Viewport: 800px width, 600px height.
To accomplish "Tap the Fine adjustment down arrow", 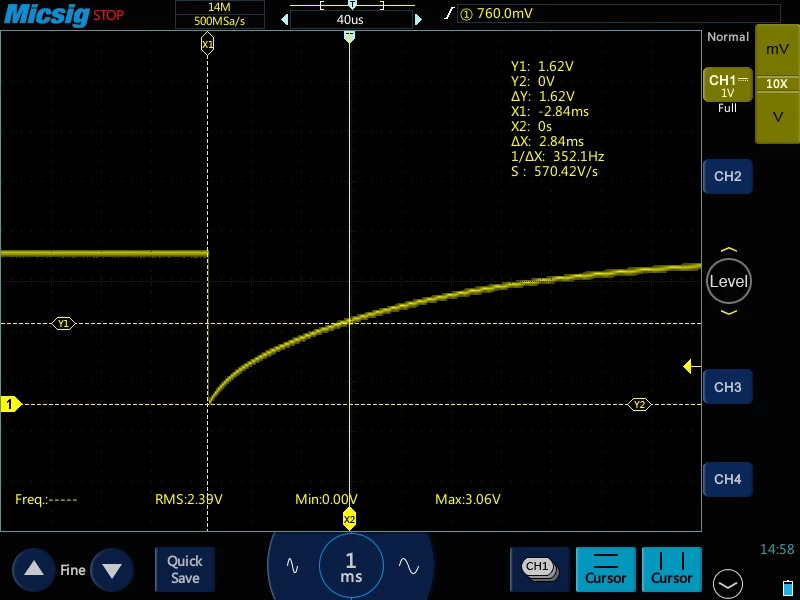I will [x=112, y=569].
